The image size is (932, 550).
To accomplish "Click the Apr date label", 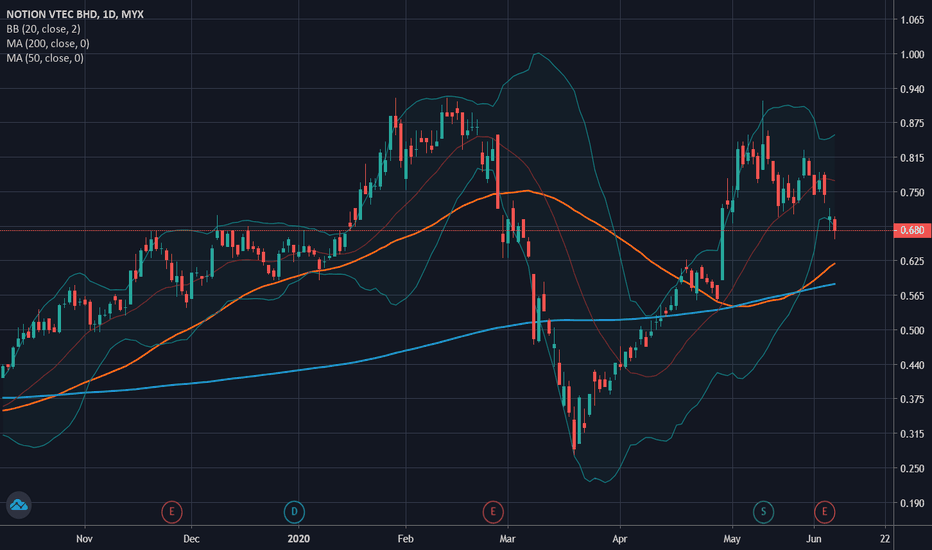I will point(620,539).
